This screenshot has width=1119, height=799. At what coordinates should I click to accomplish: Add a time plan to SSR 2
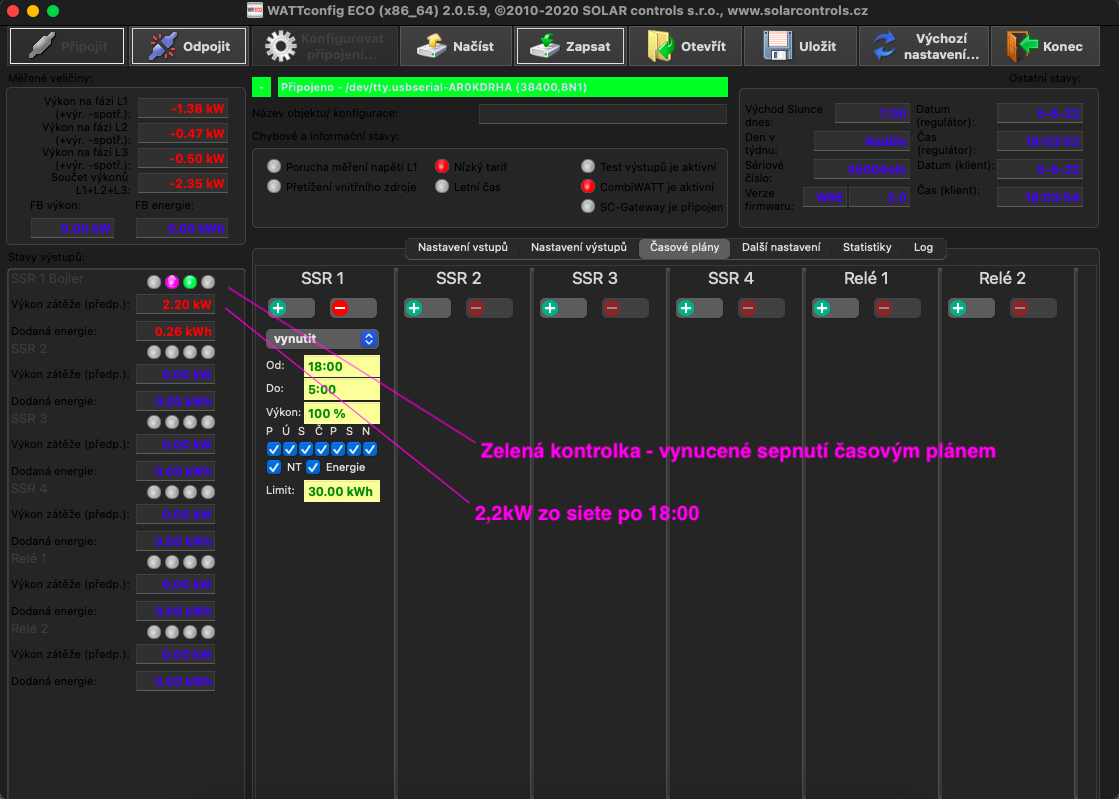[x=414, y=308]
